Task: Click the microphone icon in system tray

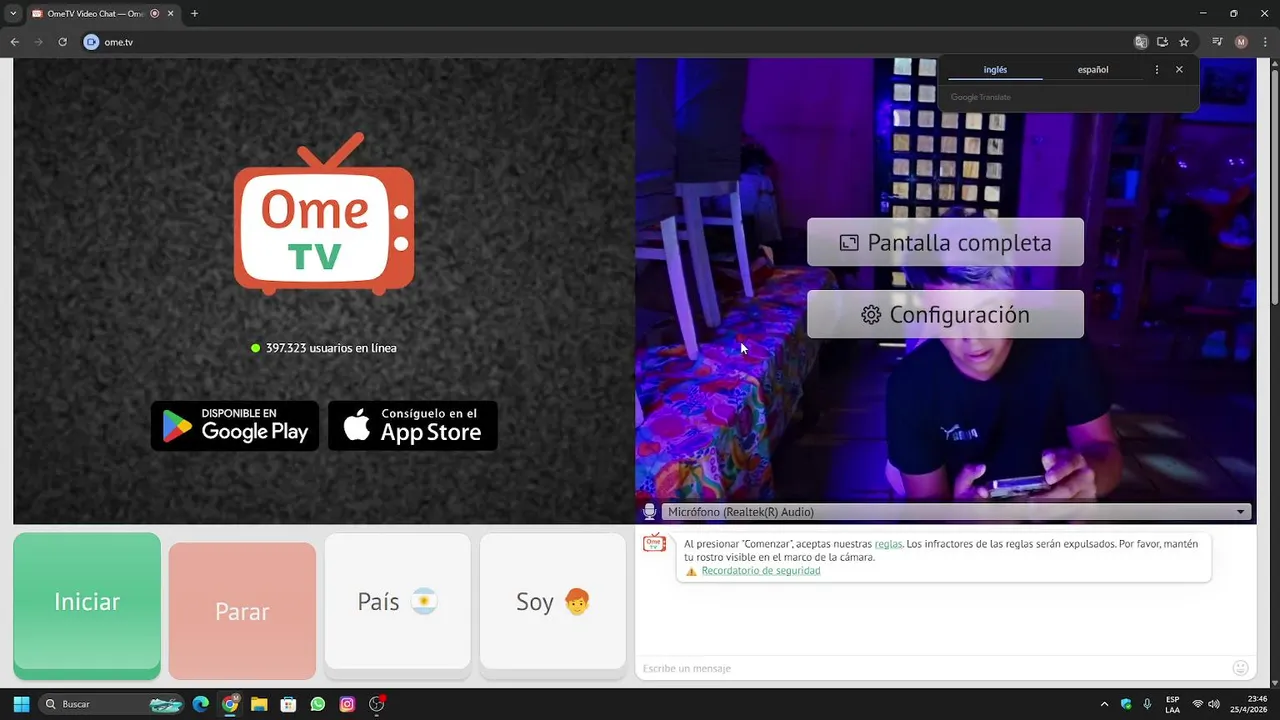Action: pos(1147,704)
